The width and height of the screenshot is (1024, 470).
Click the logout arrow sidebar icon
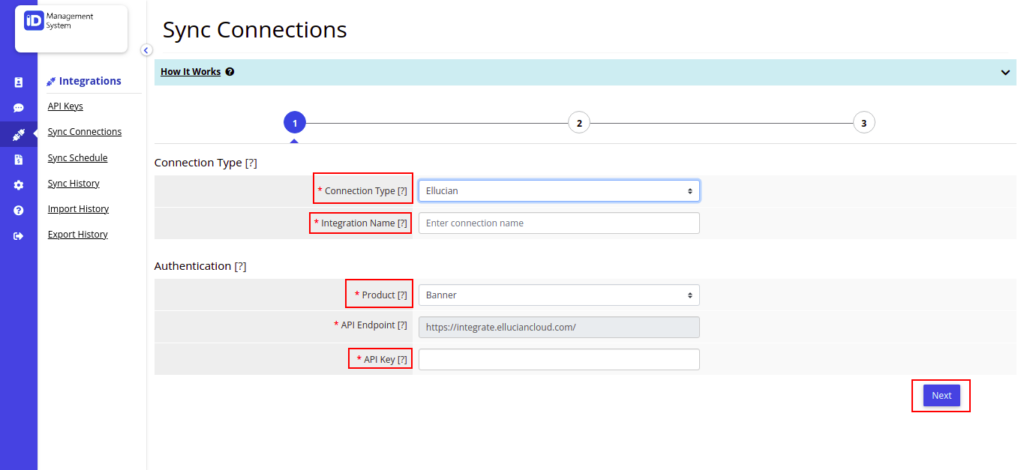pos(18,236)
